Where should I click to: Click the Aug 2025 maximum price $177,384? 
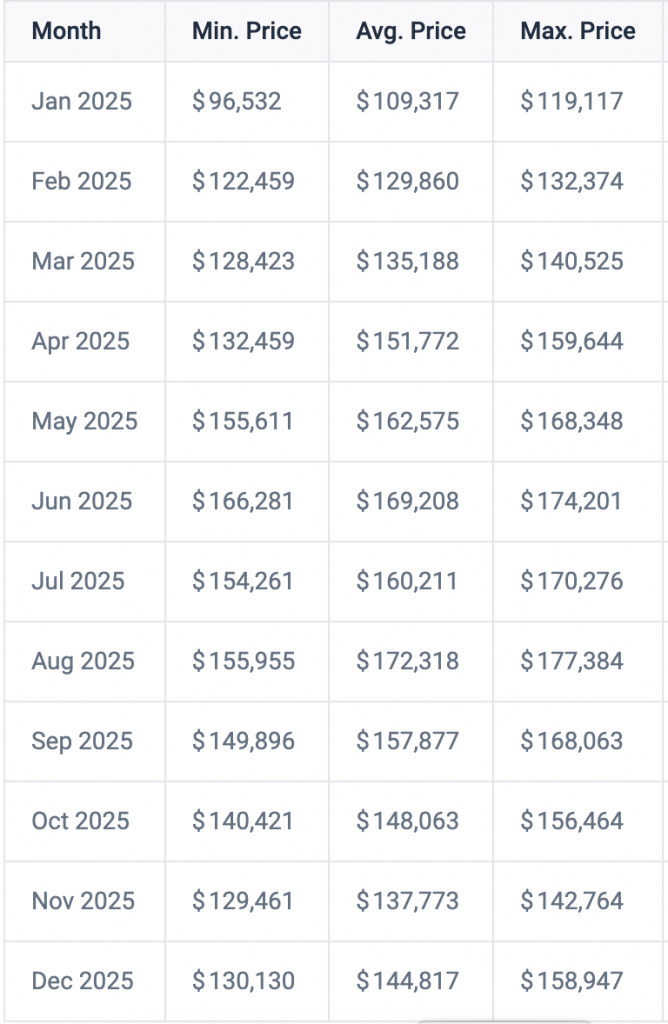click(x=571, y=661)
